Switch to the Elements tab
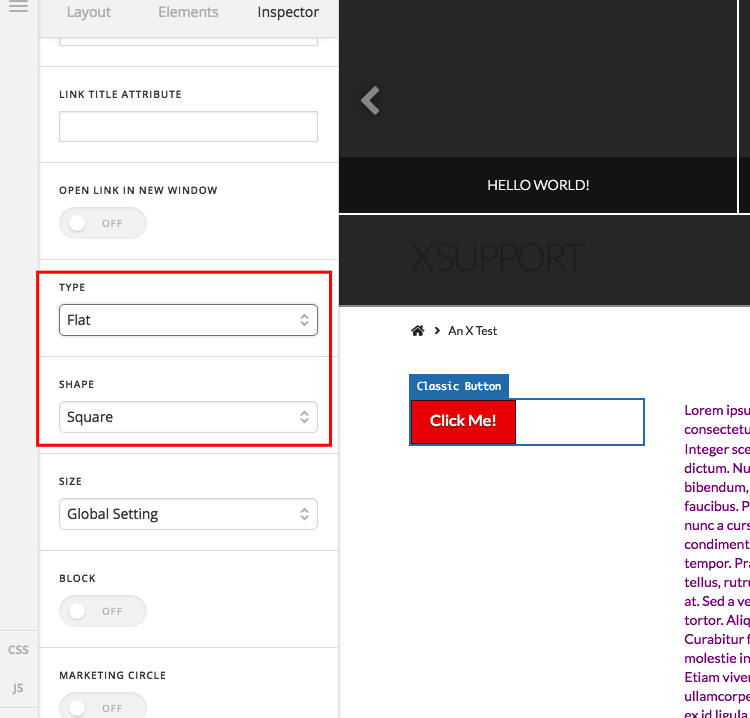 pos(188,12)
